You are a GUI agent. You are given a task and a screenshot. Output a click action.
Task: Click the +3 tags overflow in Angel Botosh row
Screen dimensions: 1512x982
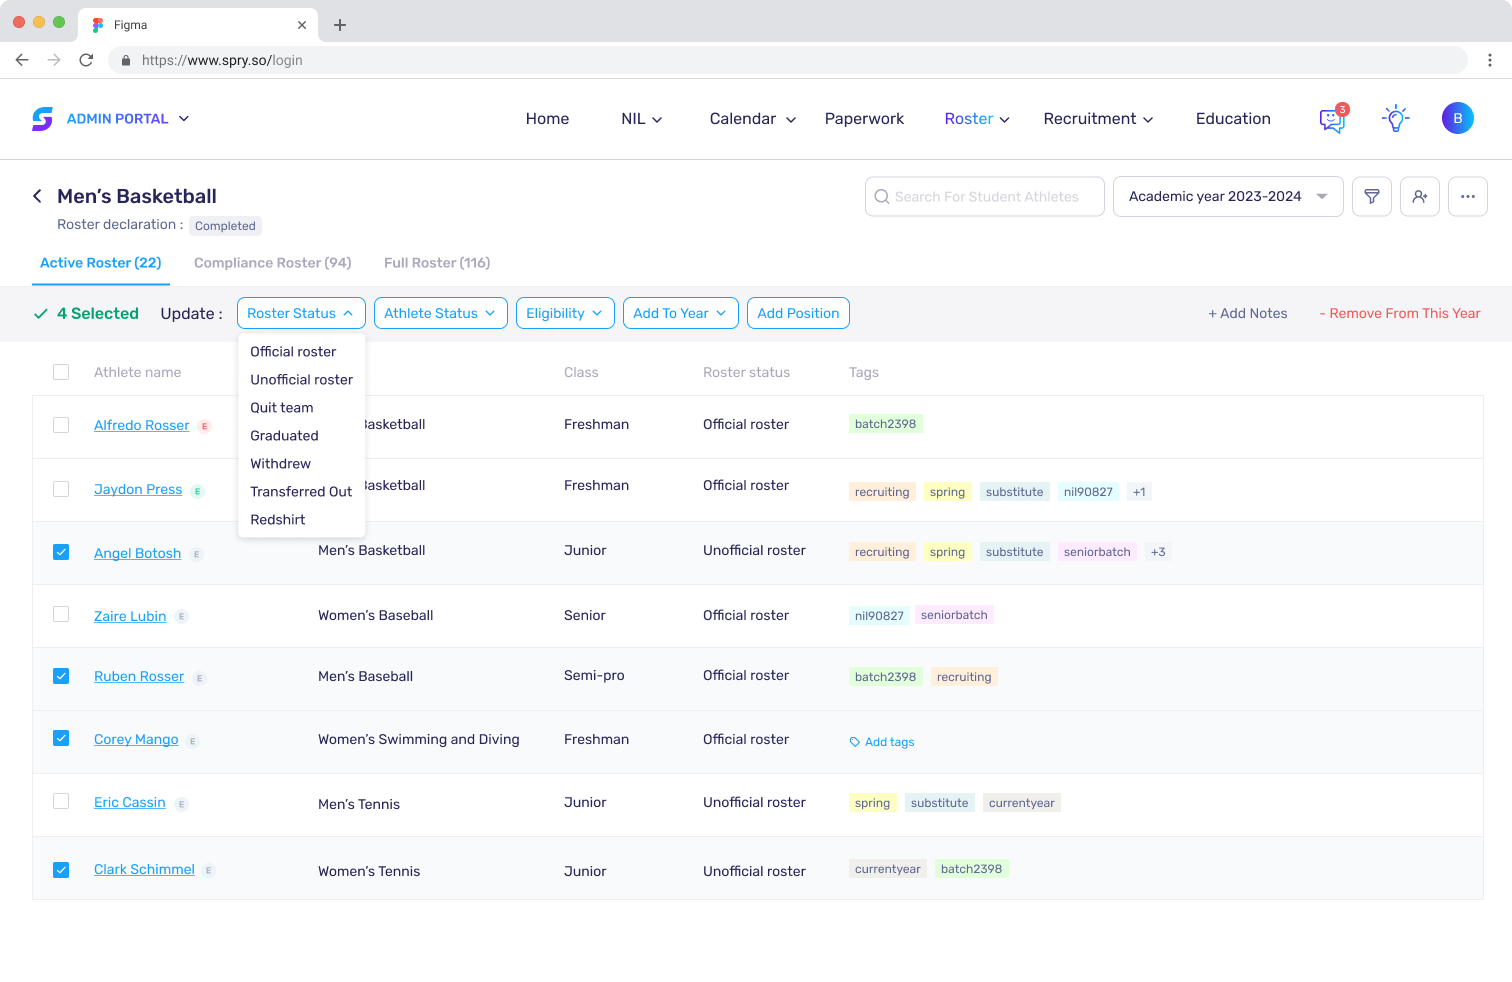1158,552
